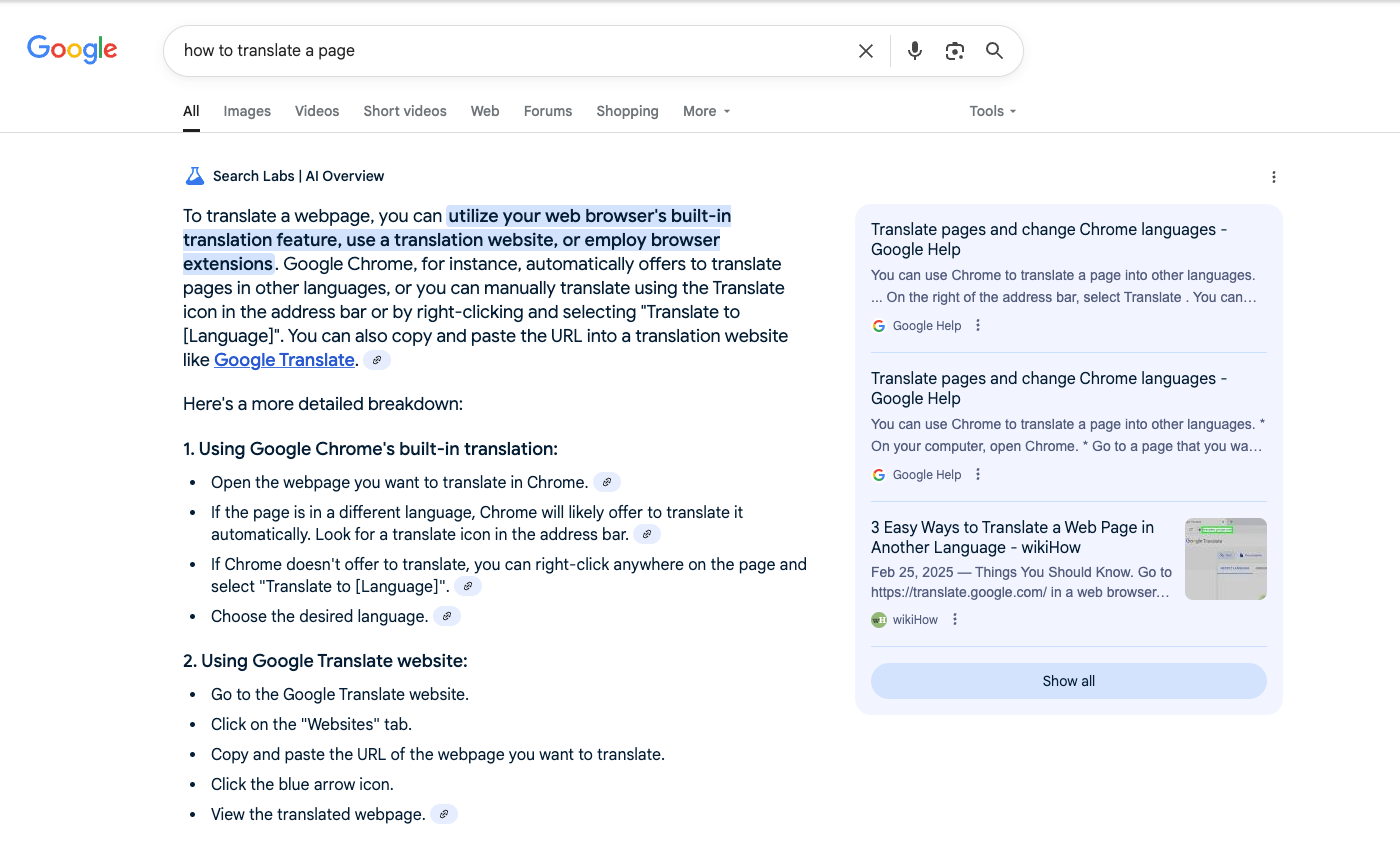Click the wikiHow favicon icon

tap(879, 620)
